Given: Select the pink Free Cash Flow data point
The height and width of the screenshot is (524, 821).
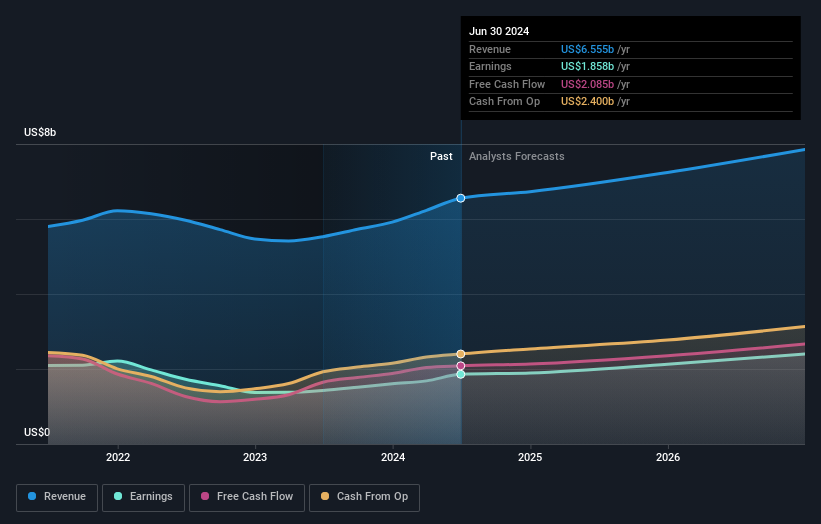Looking at the screenshot, I should click(x=461, y=366).
